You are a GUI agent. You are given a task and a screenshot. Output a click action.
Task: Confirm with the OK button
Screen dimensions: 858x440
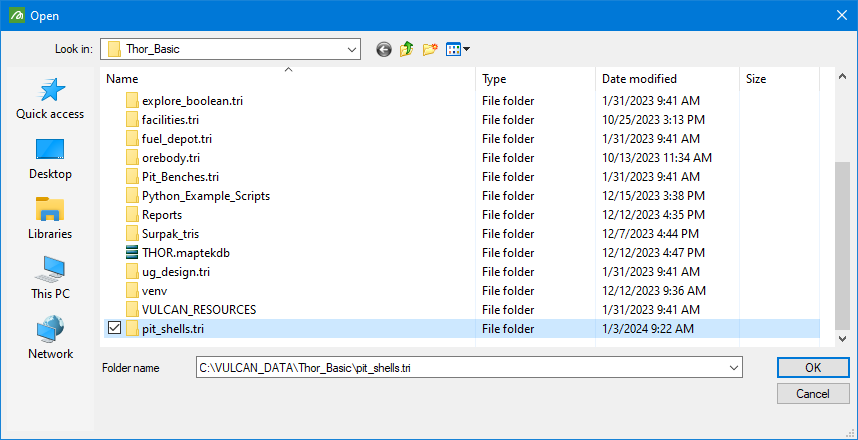813,368
